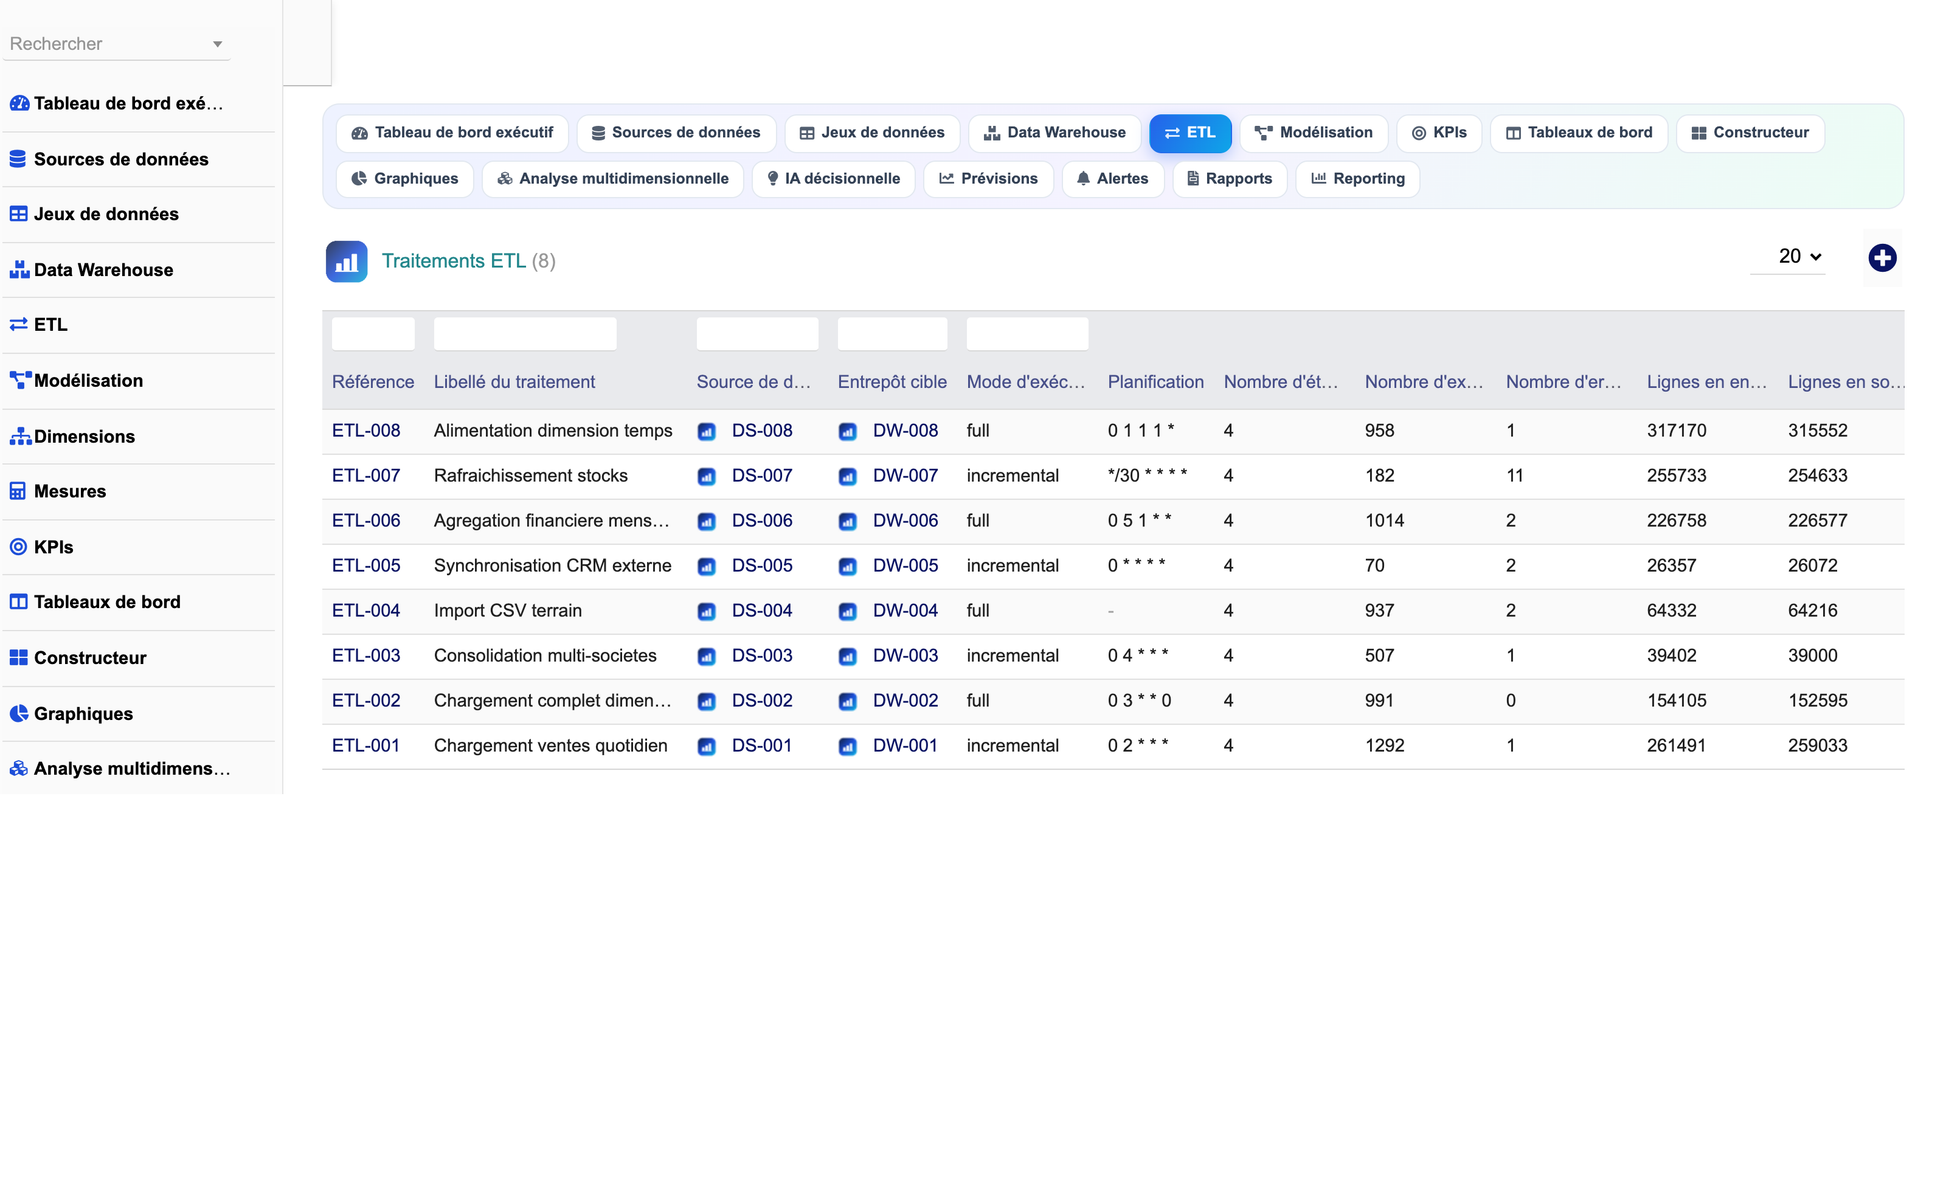Click the DS-004 source icon
Image resolution: width=1946 pixels, height=1204 pixels.
[706, 612]
